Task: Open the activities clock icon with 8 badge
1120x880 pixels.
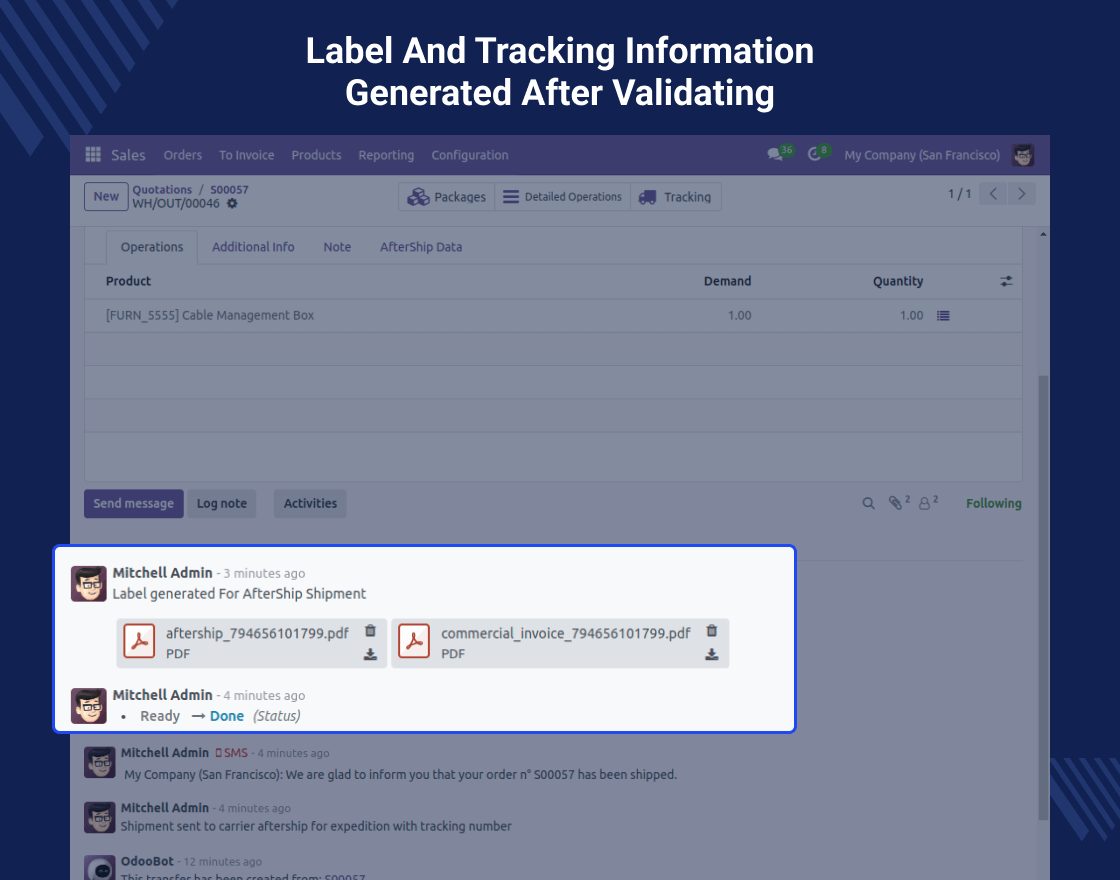Action: [814, 154]
